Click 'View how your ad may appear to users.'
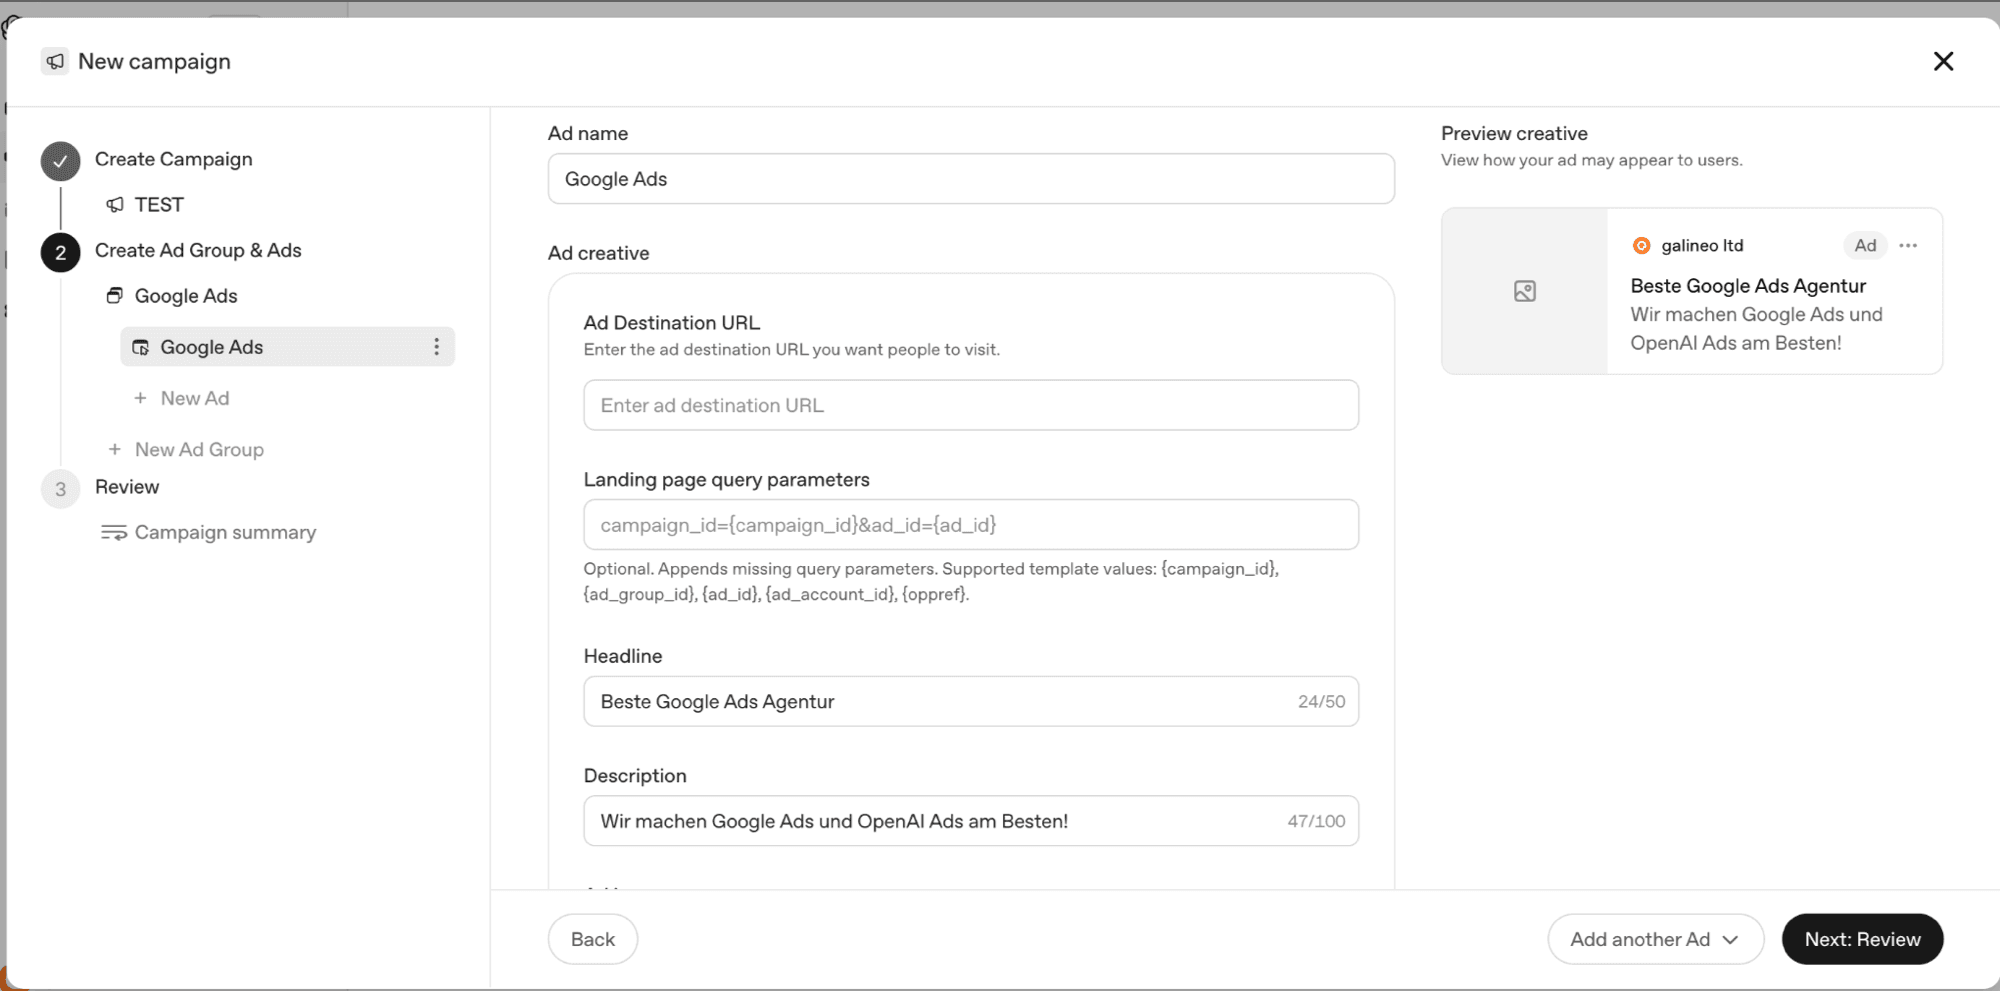 (x=1592, y=160)
